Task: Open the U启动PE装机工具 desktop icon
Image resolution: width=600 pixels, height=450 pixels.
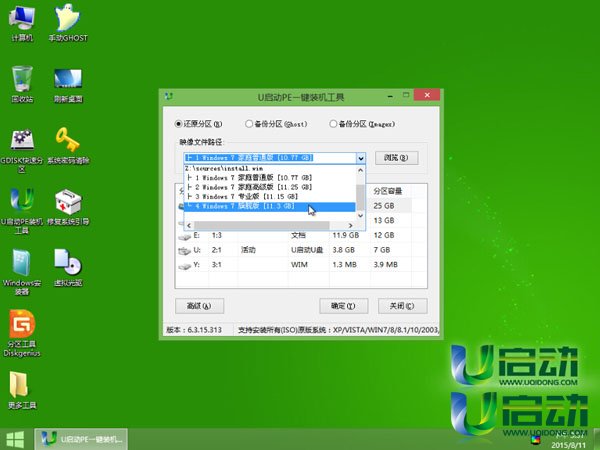Action: coord(22,210)
